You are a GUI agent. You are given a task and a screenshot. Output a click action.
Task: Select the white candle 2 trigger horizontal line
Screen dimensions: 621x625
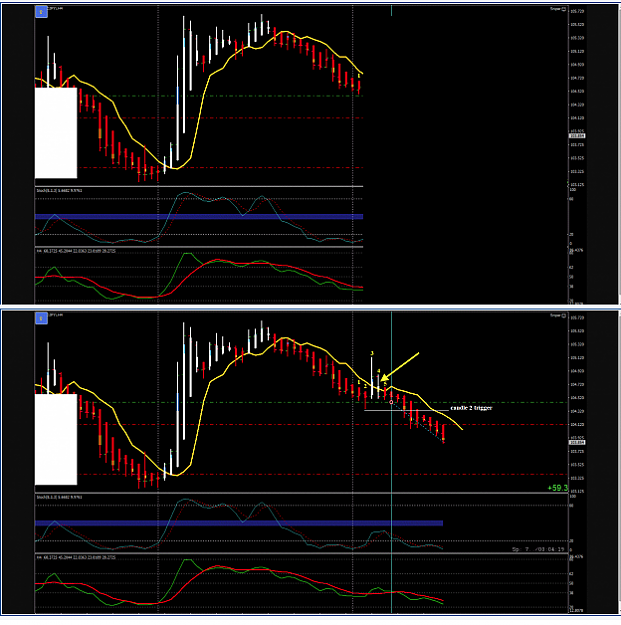point(406,410)
